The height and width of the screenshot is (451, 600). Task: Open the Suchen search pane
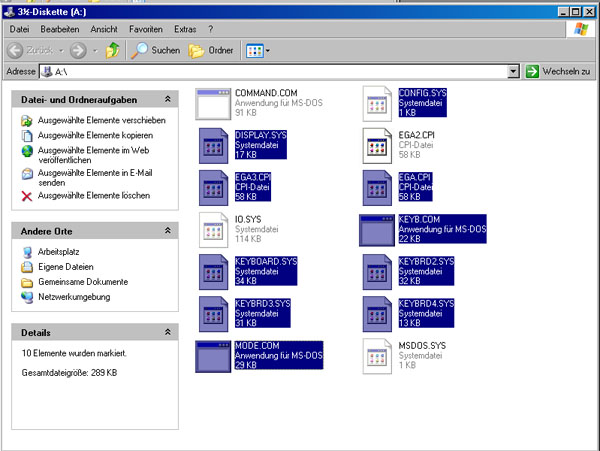coord(155,50)
